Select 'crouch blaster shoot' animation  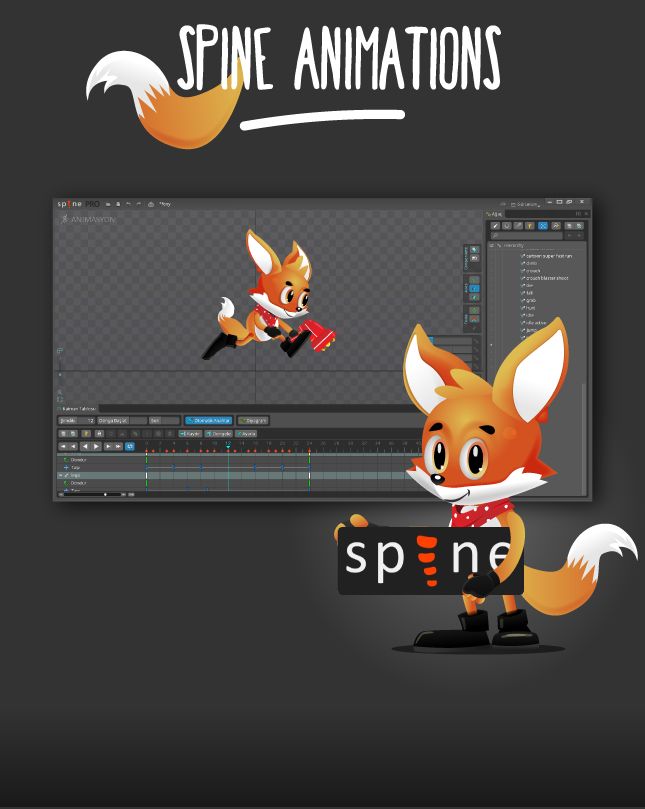[x=544, y=278]
